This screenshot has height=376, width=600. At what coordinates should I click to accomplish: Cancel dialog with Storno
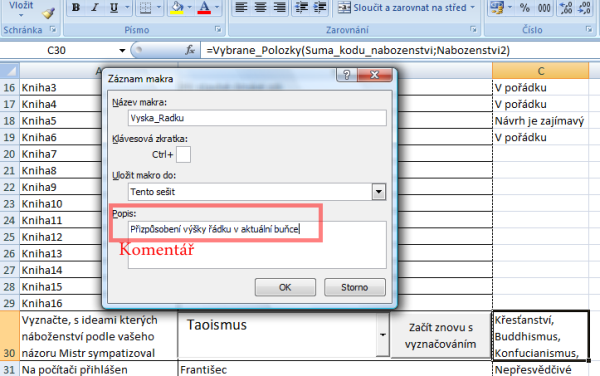355,287
